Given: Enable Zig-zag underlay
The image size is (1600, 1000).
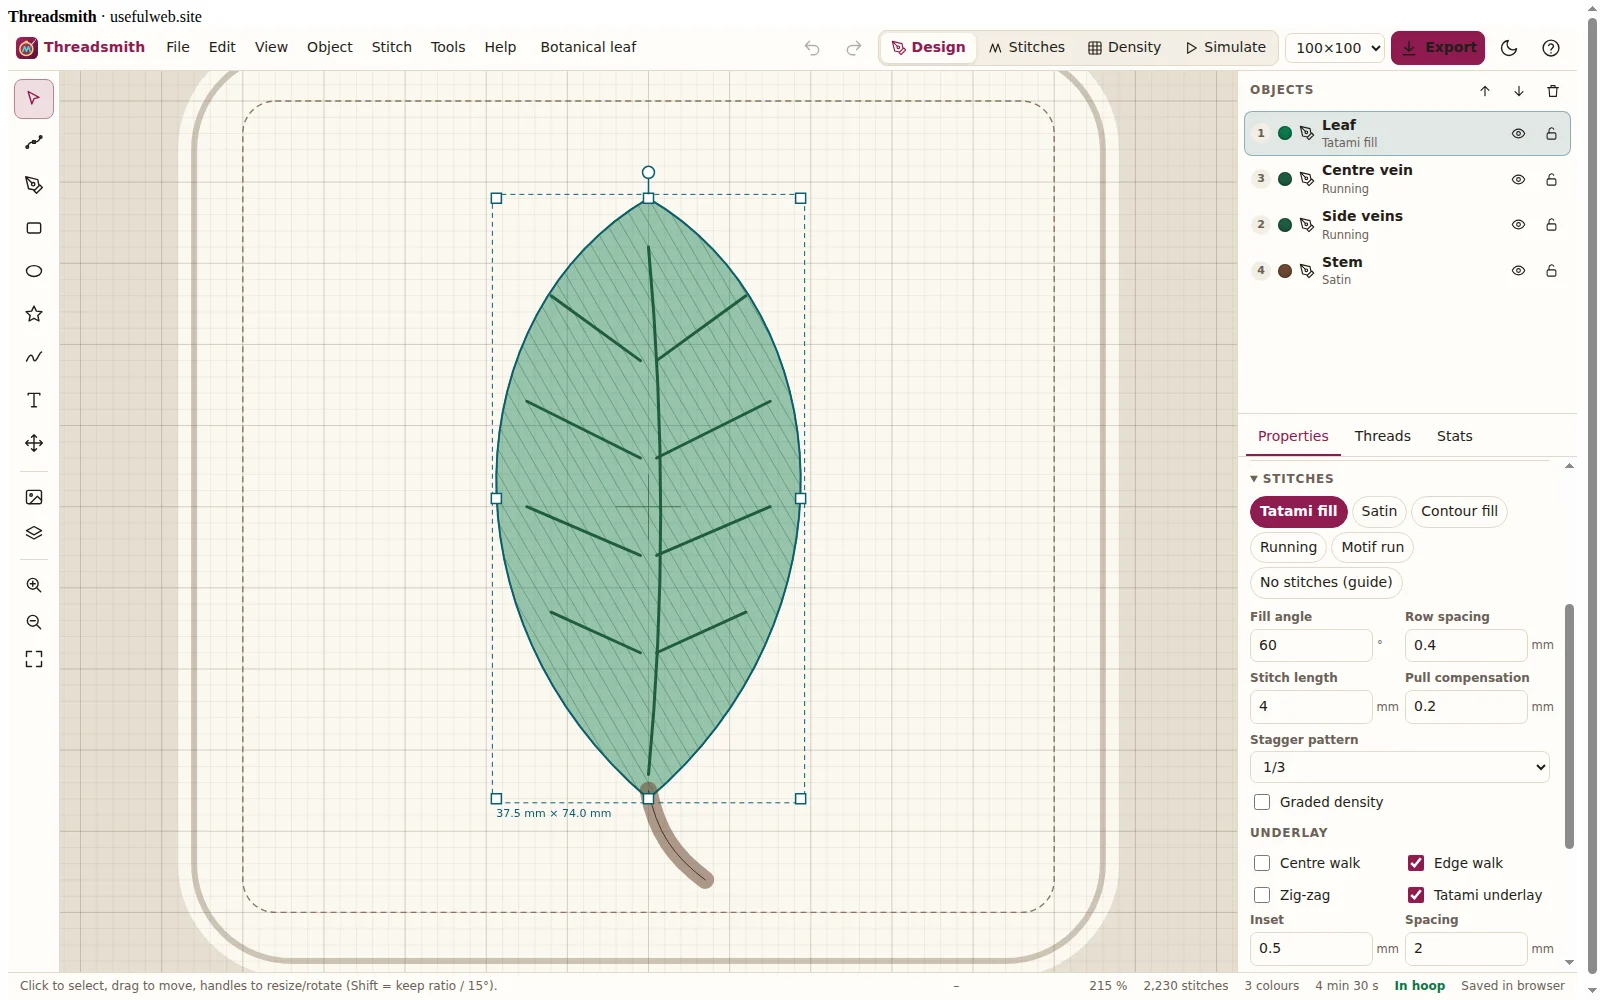Looking at the screenshot, I should coord(1262,895).
